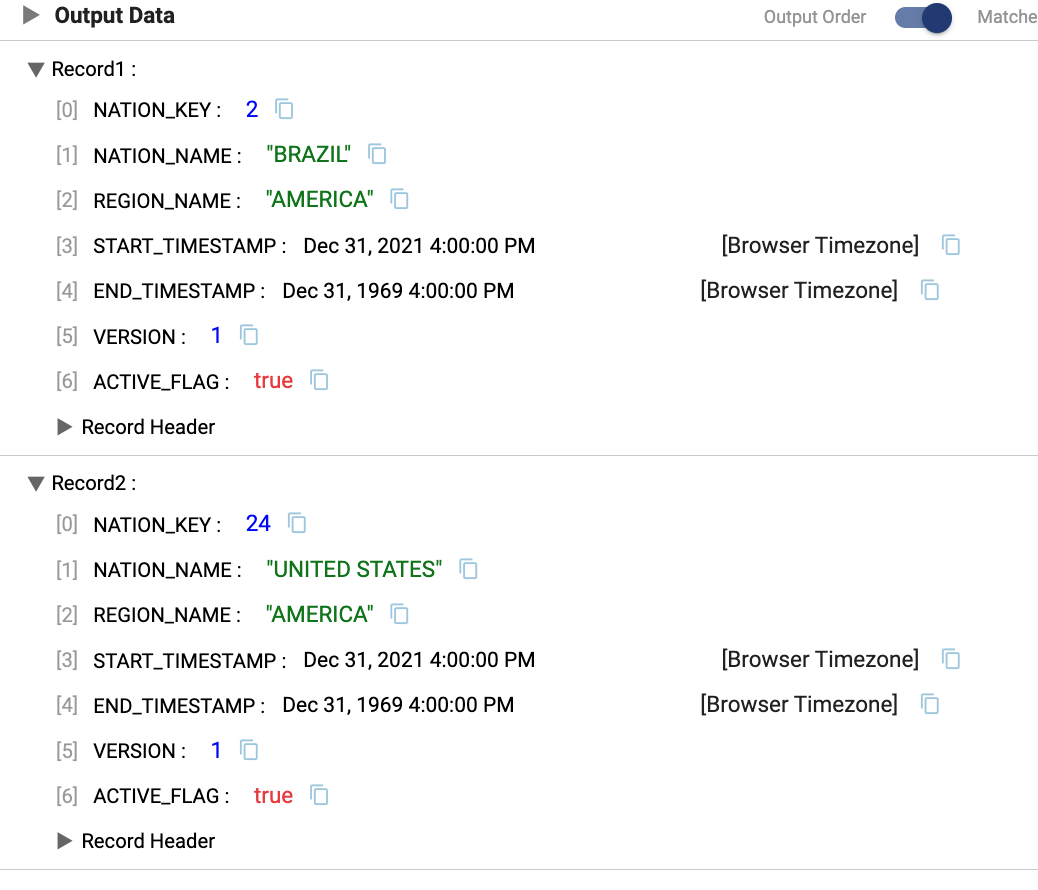This screenshot has width=1038, height=890.
Task: Copy the REGION_NAME value in Record1
Action: (x=399, y=199)
